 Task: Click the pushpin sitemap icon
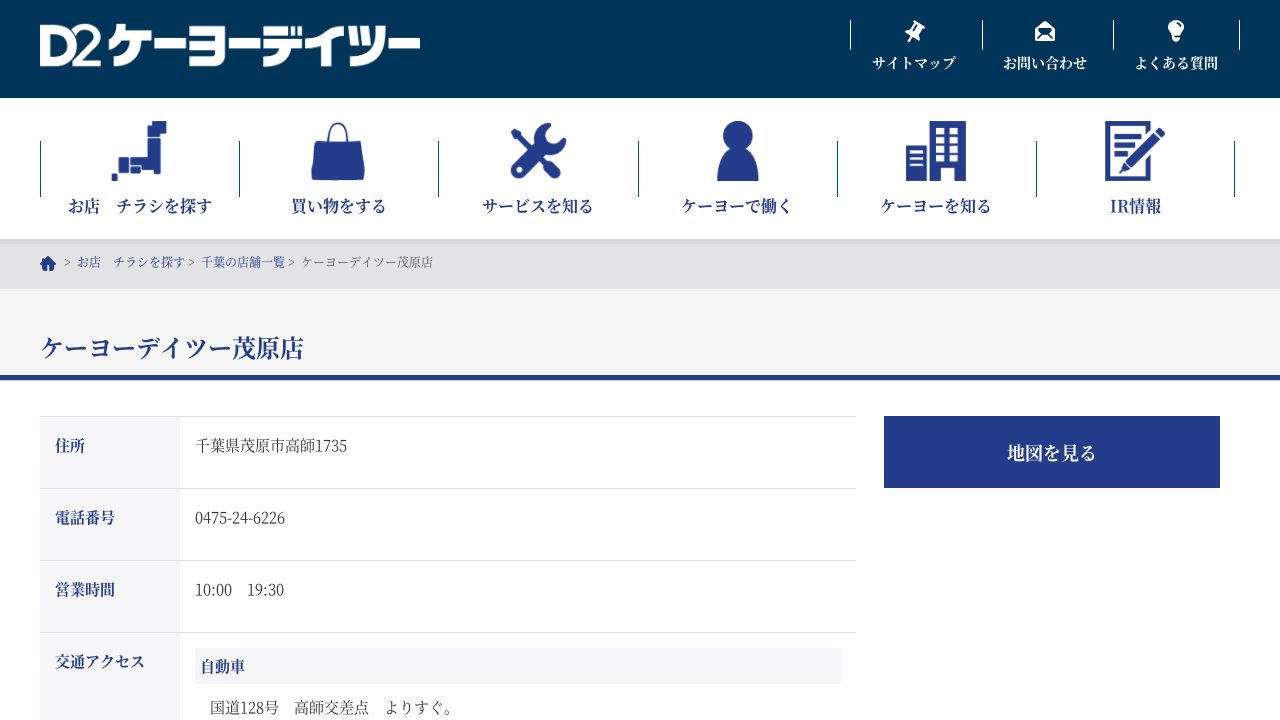coord(914,32)
